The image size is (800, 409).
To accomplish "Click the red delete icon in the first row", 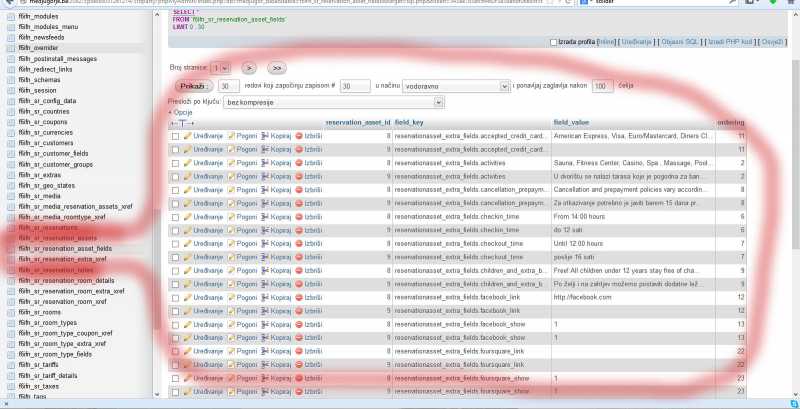I will click(x=299, y=134).
